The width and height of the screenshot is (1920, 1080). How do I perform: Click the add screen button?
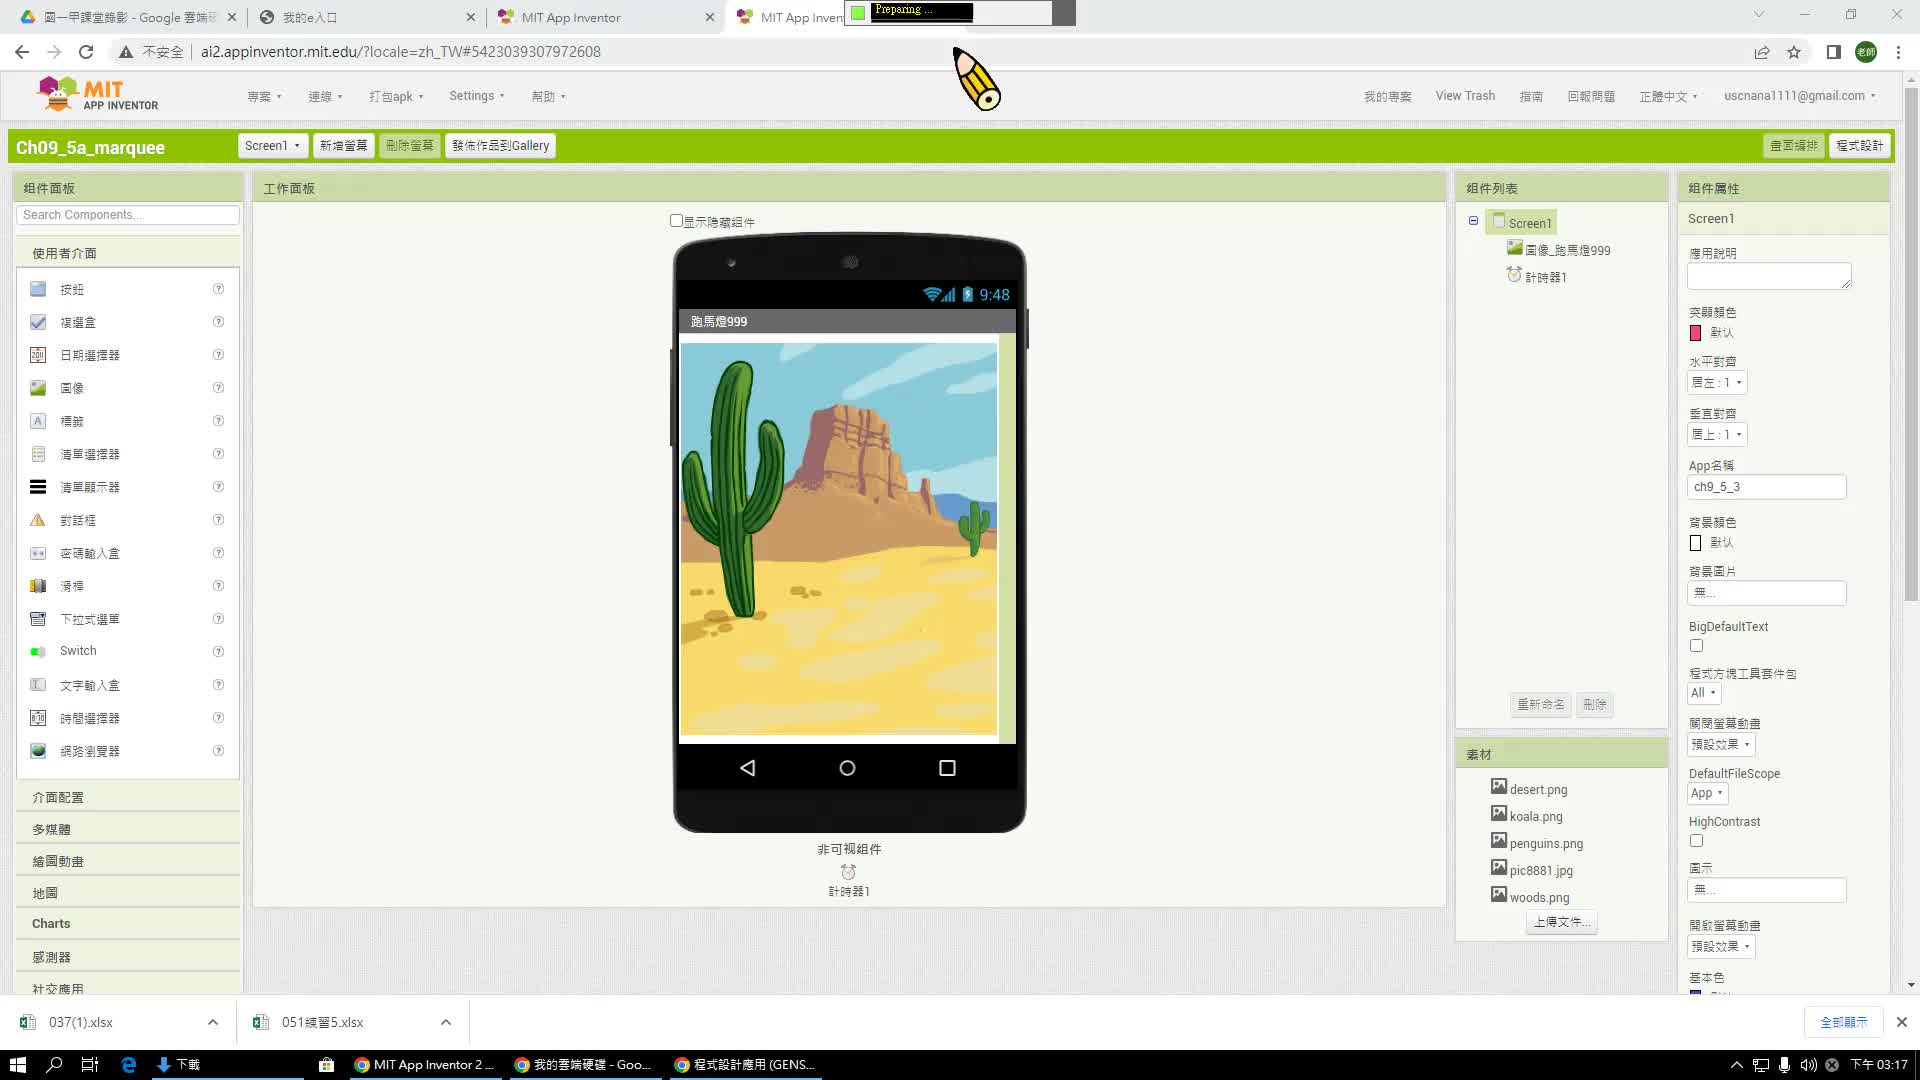pyautogui.click(x=343, y=146)
